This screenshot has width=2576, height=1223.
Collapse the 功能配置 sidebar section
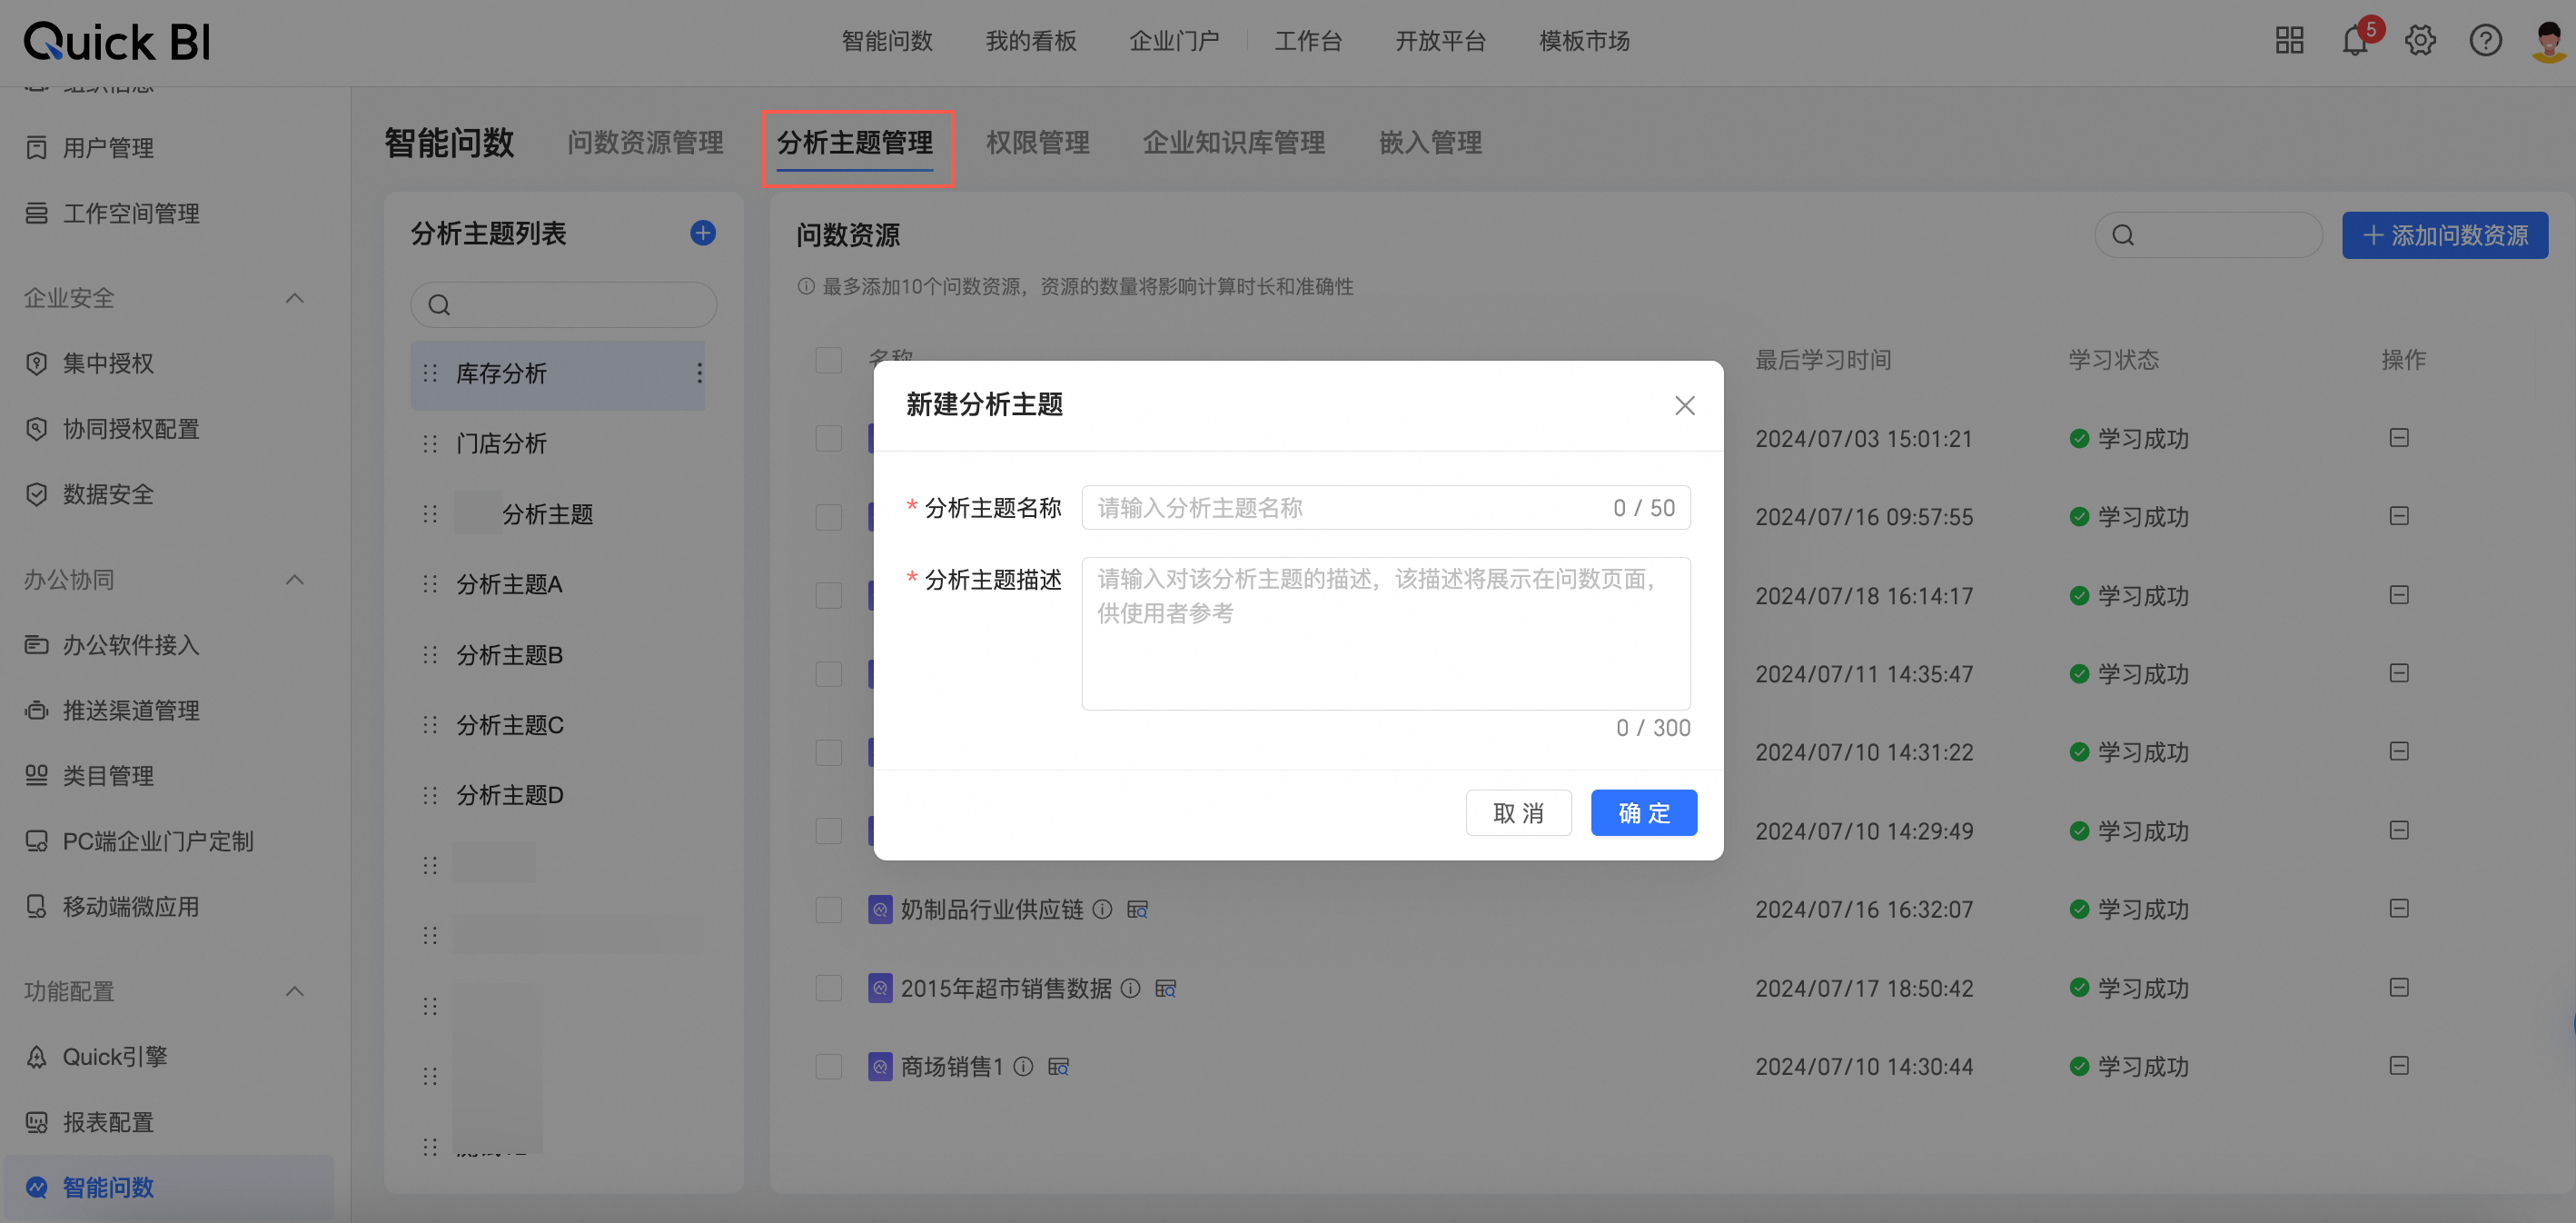(295, 991)
